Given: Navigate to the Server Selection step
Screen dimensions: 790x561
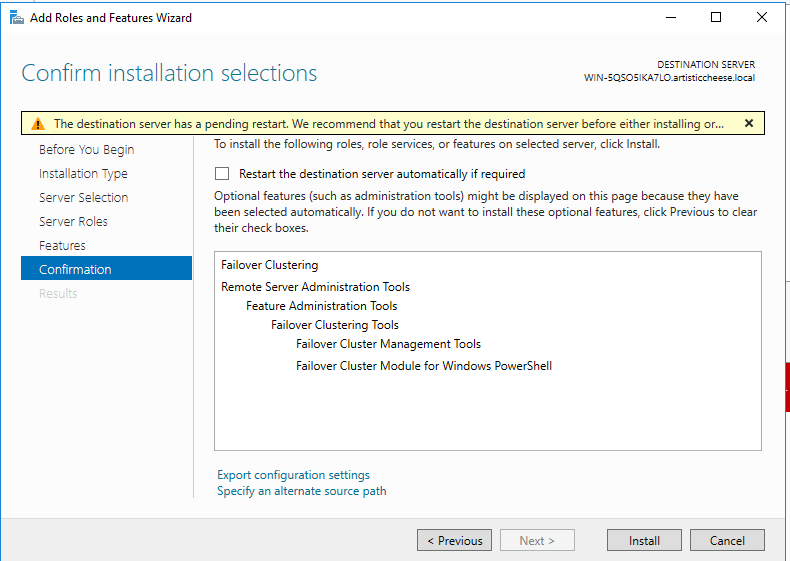Looking at the screenshot, I should click(x=83, y=198).
